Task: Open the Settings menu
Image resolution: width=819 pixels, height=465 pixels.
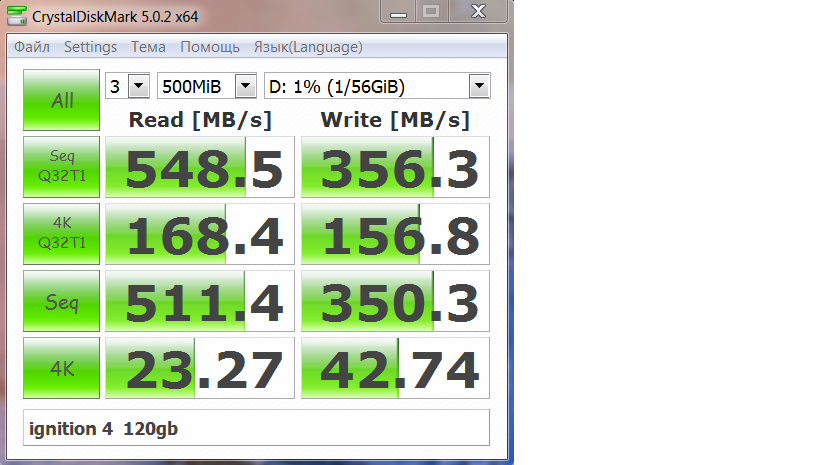Action: (x=90, y=47)
